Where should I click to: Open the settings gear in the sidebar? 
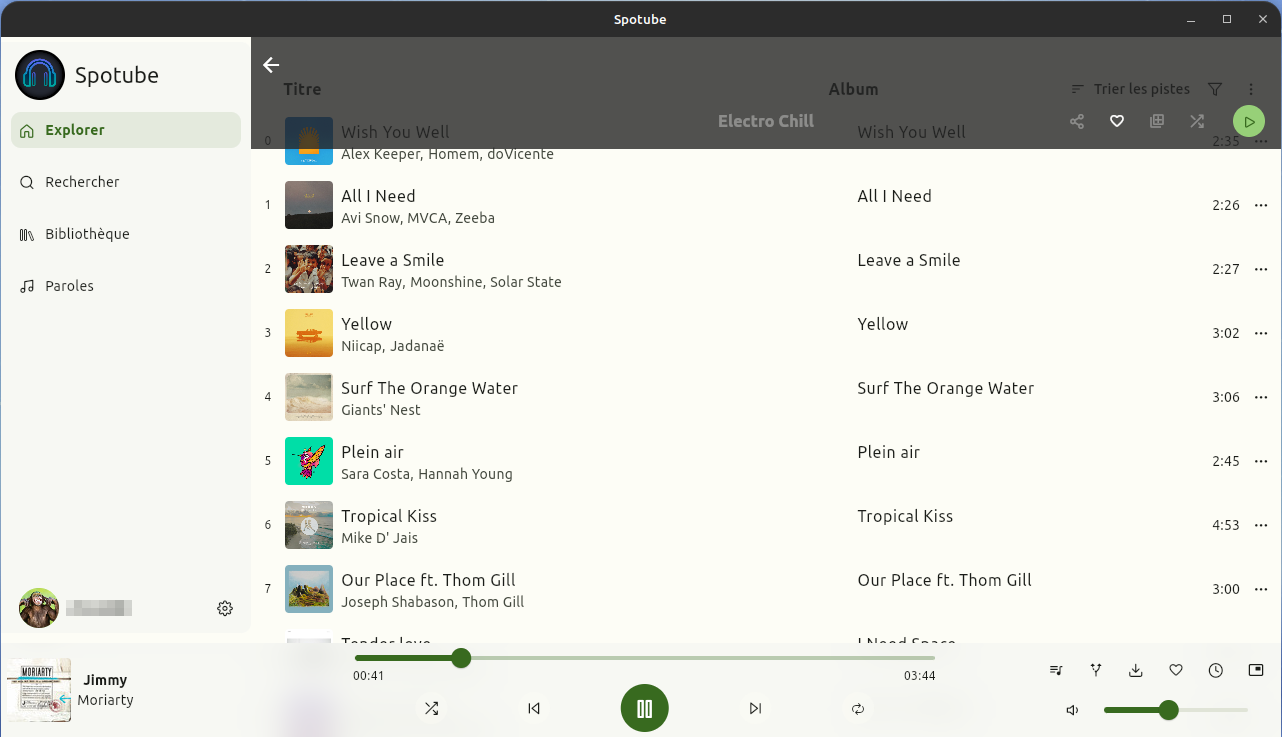coord(225,608)
